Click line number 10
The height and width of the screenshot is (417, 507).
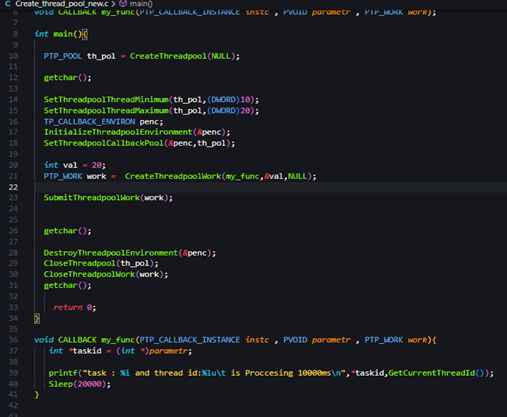tap(13, 56)
